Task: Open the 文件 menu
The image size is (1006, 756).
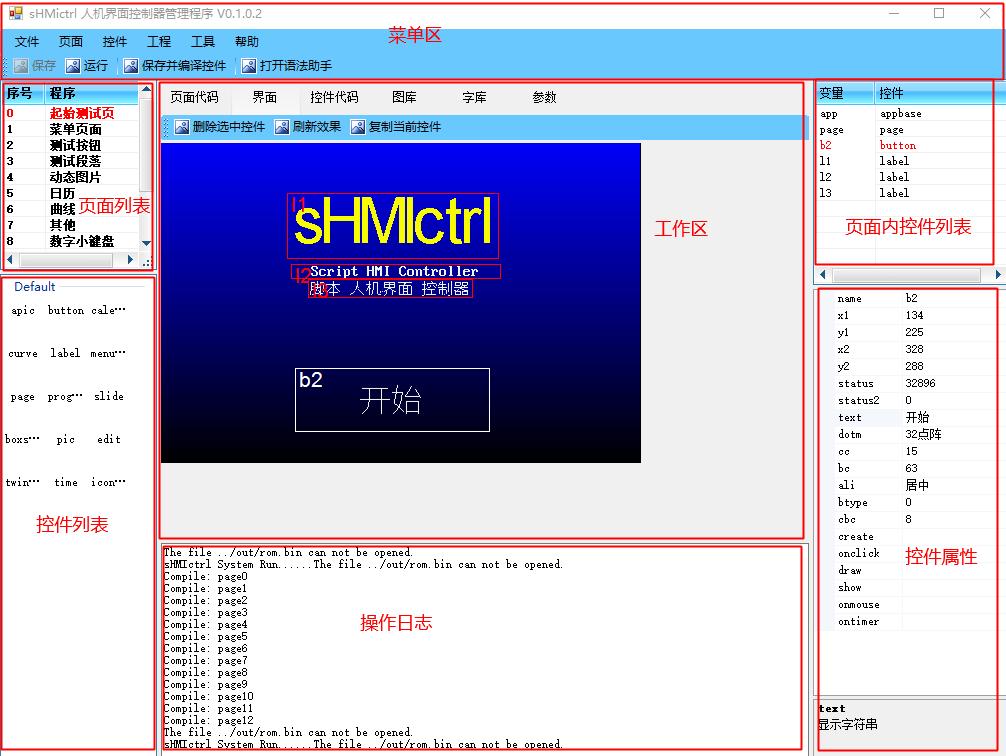Action: (x=26, y=42)
